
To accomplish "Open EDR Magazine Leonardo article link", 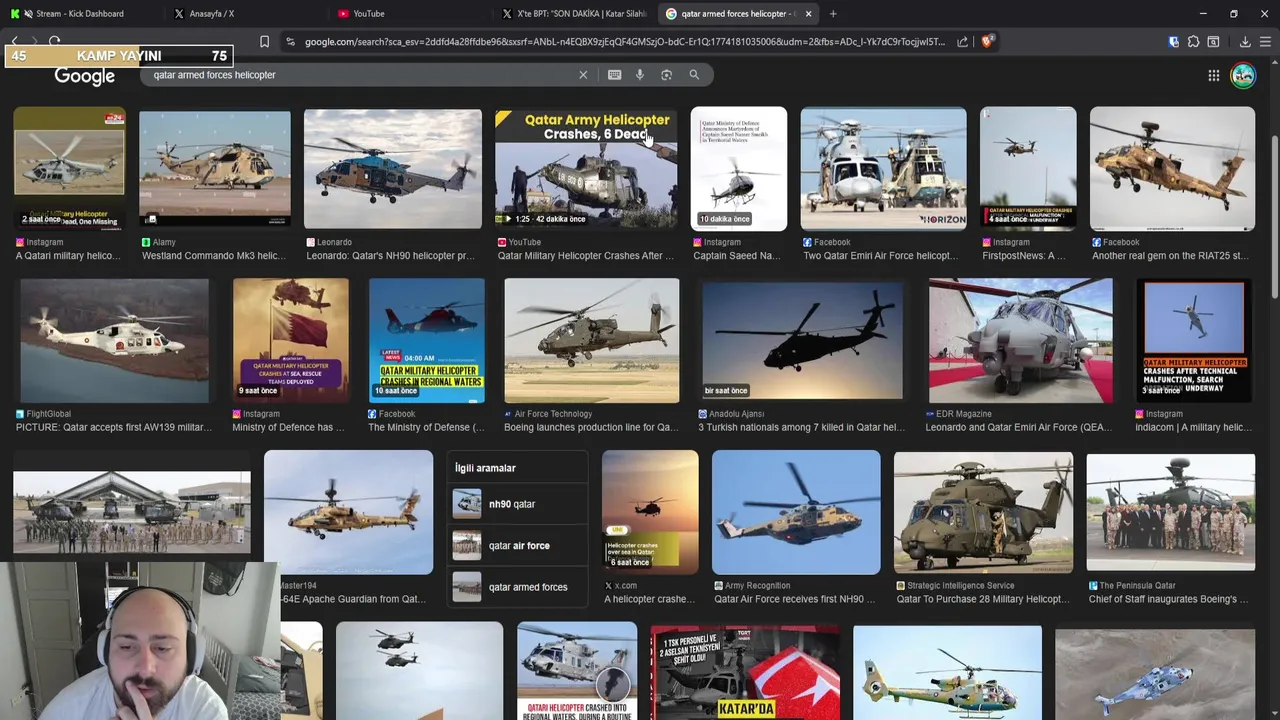I will (x=1018, y=428).
